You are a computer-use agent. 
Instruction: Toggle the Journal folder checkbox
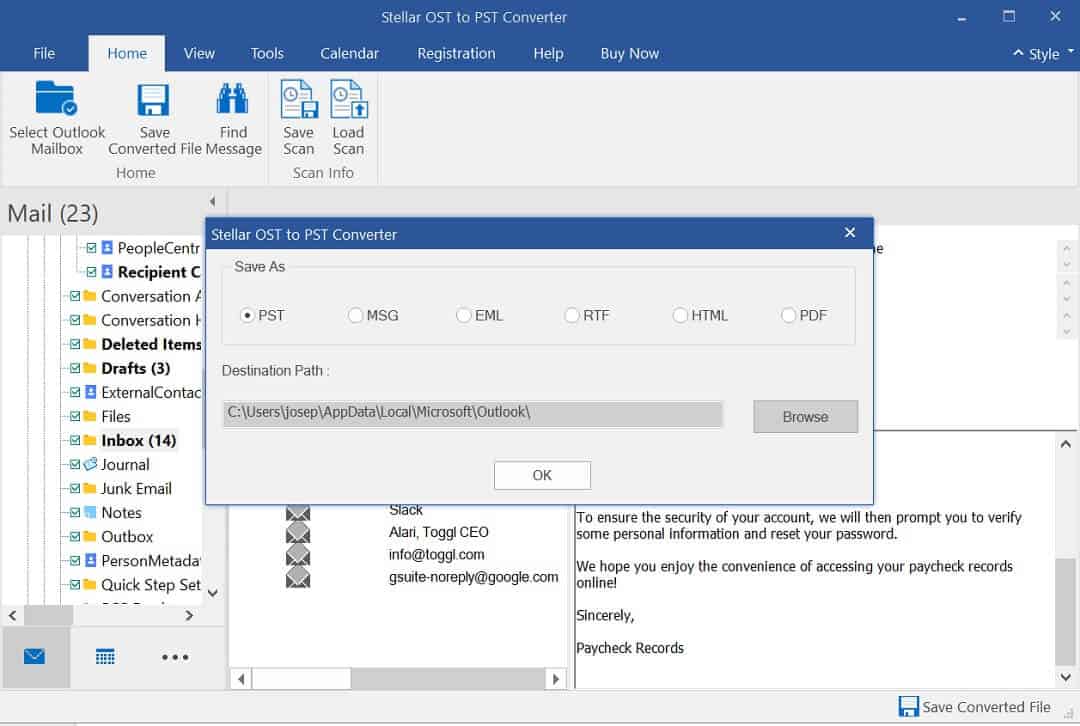(x=75, y=464)
